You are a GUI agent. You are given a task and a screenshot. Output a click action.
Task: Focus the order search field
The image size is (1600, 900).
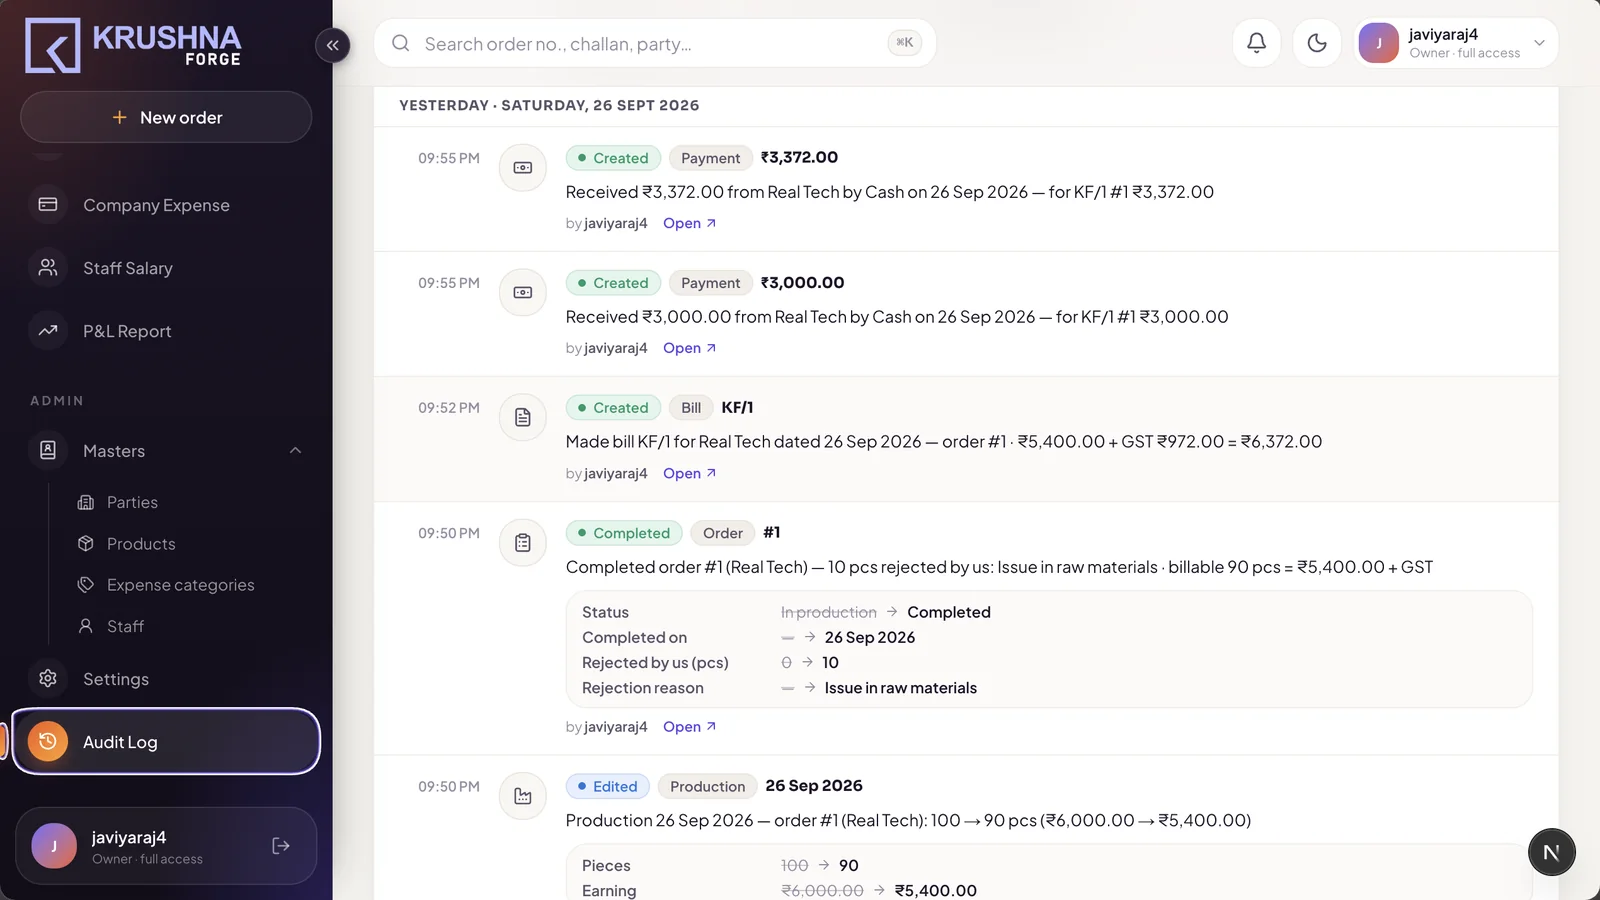pos(654,43)
